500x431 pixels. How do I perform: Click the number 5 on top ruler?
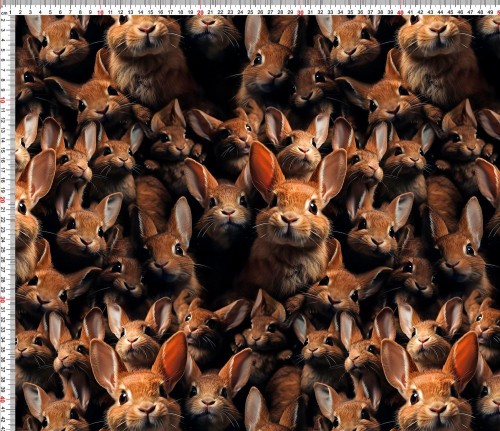[x=50, y=12]
